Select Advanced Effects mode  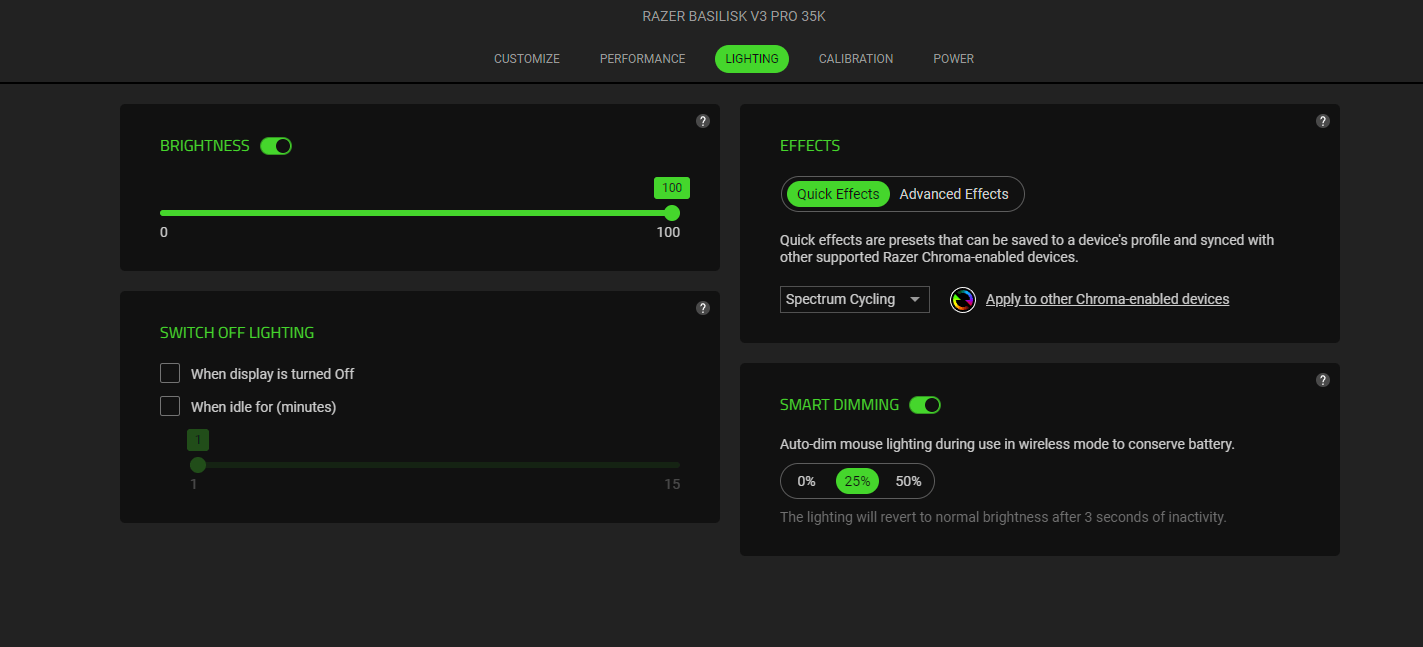[x=954, y=194]
